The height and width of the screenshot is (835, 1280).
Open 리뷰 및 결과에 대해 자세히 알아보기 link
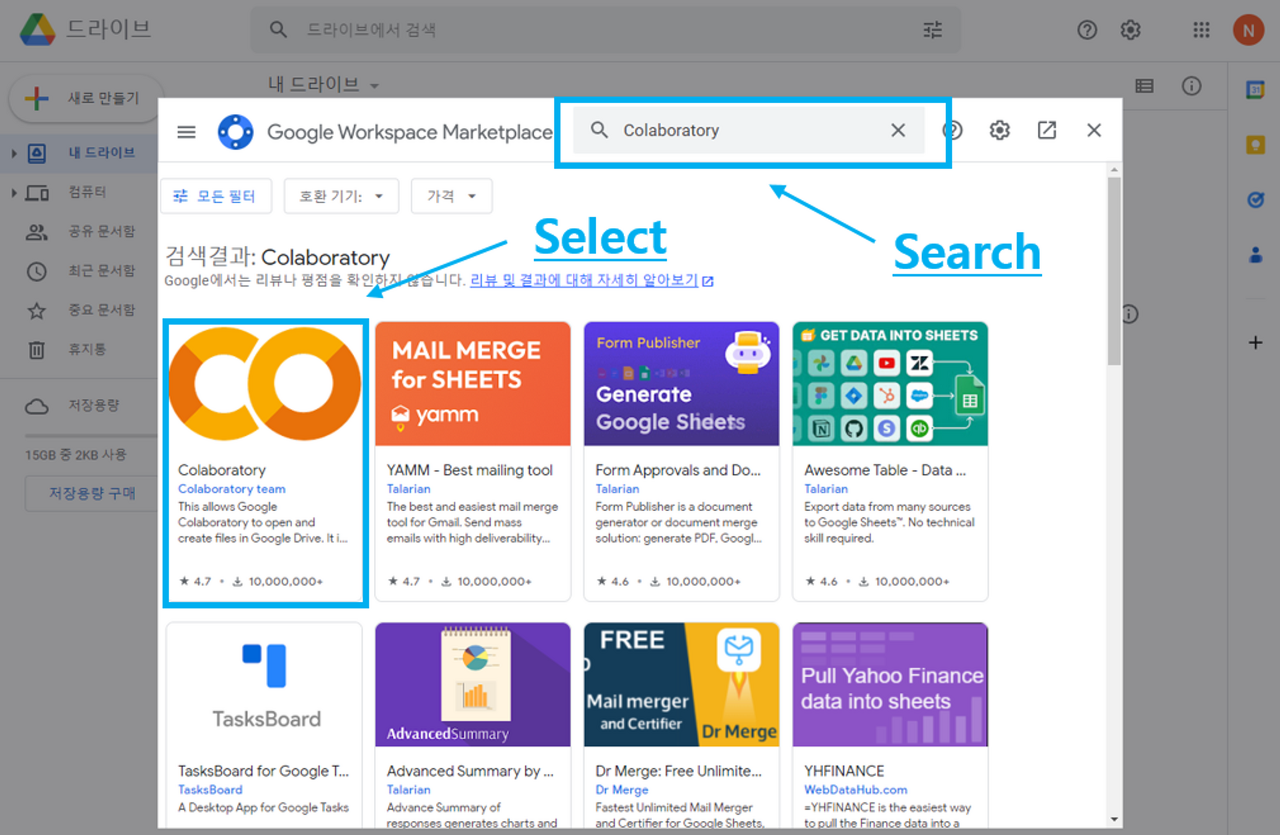[592, 281]
